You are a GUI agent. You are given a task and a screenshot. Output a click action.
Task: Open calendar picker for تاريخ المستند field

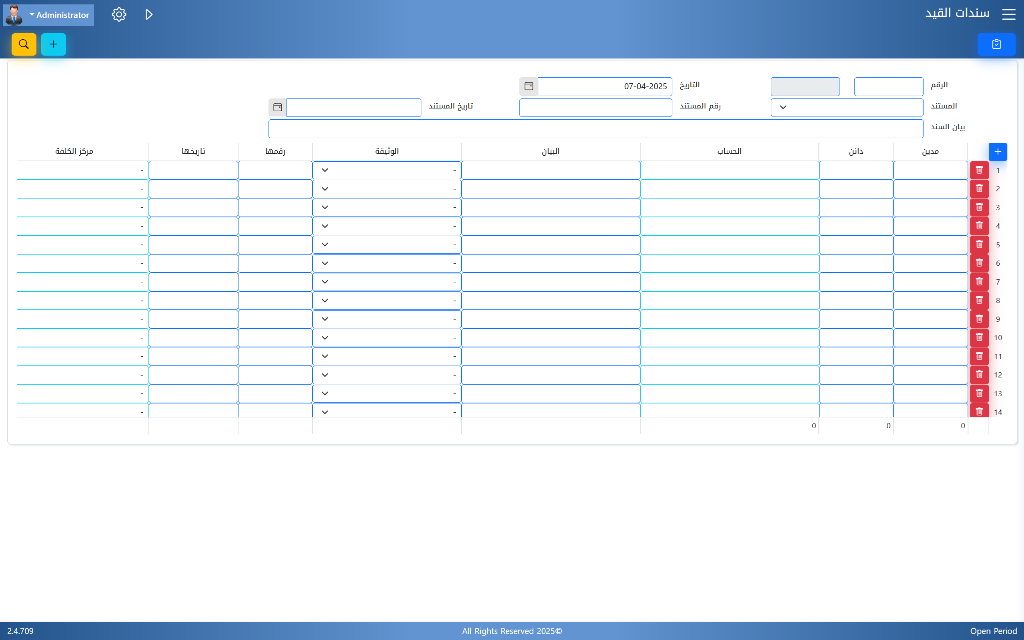coord(277,107)
